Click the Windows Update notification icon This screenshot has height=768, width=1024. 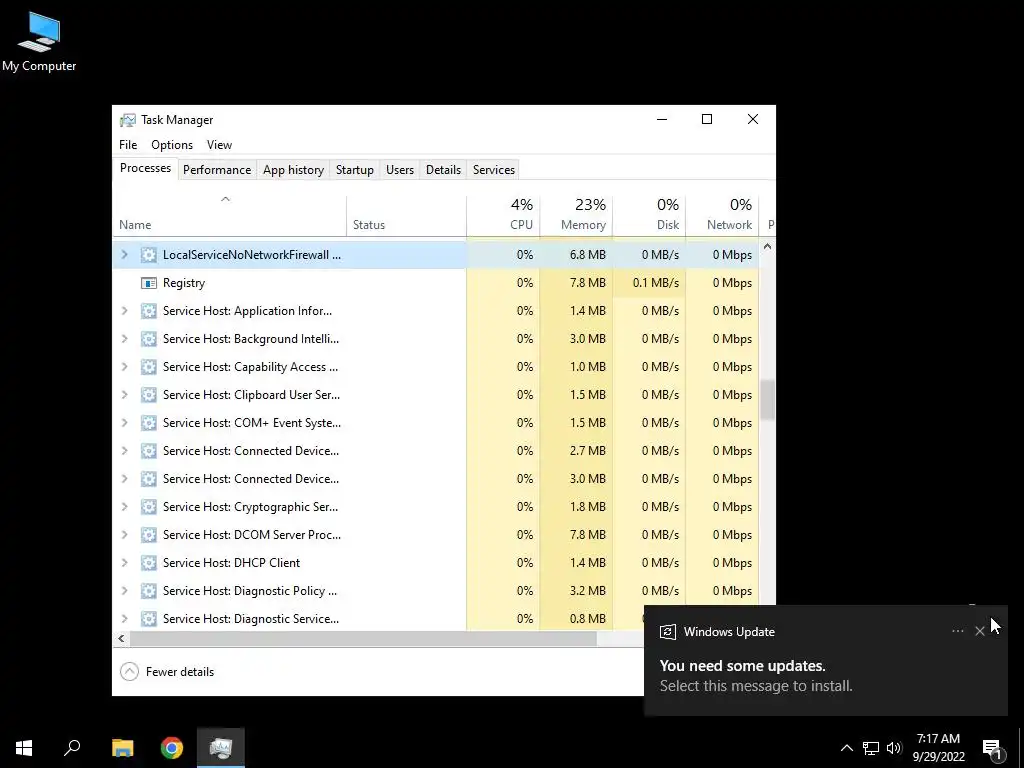(667, 632)
